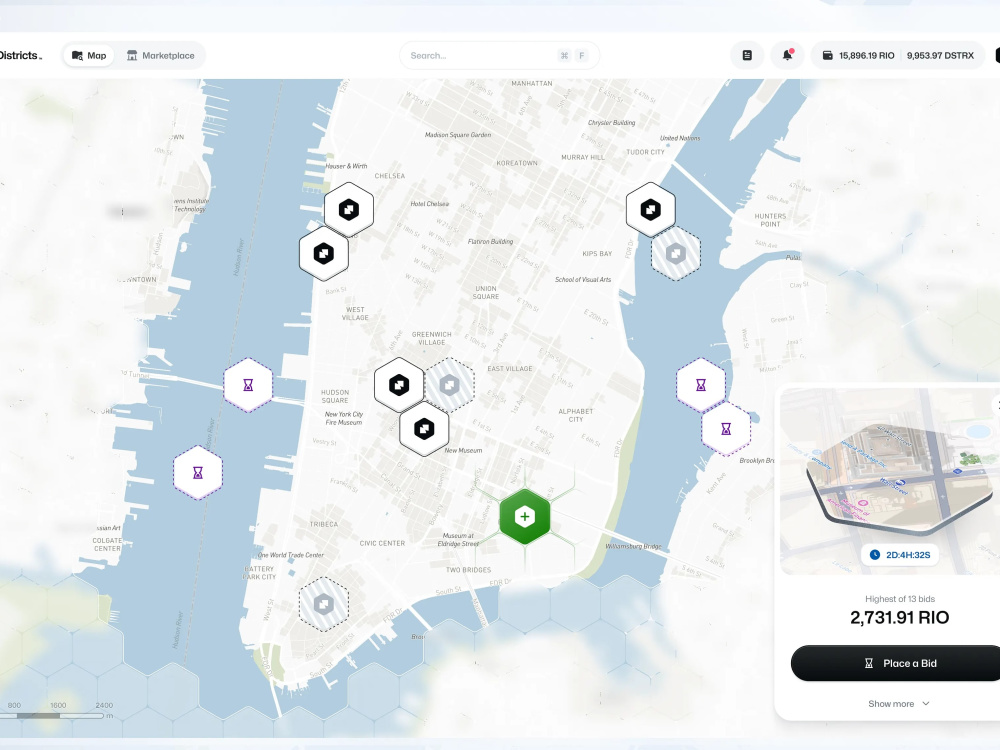Image resolution: width=1000 pixels, height=750 pixels.
Task: Click the map scale bar
Action: [x=52, y=716]
